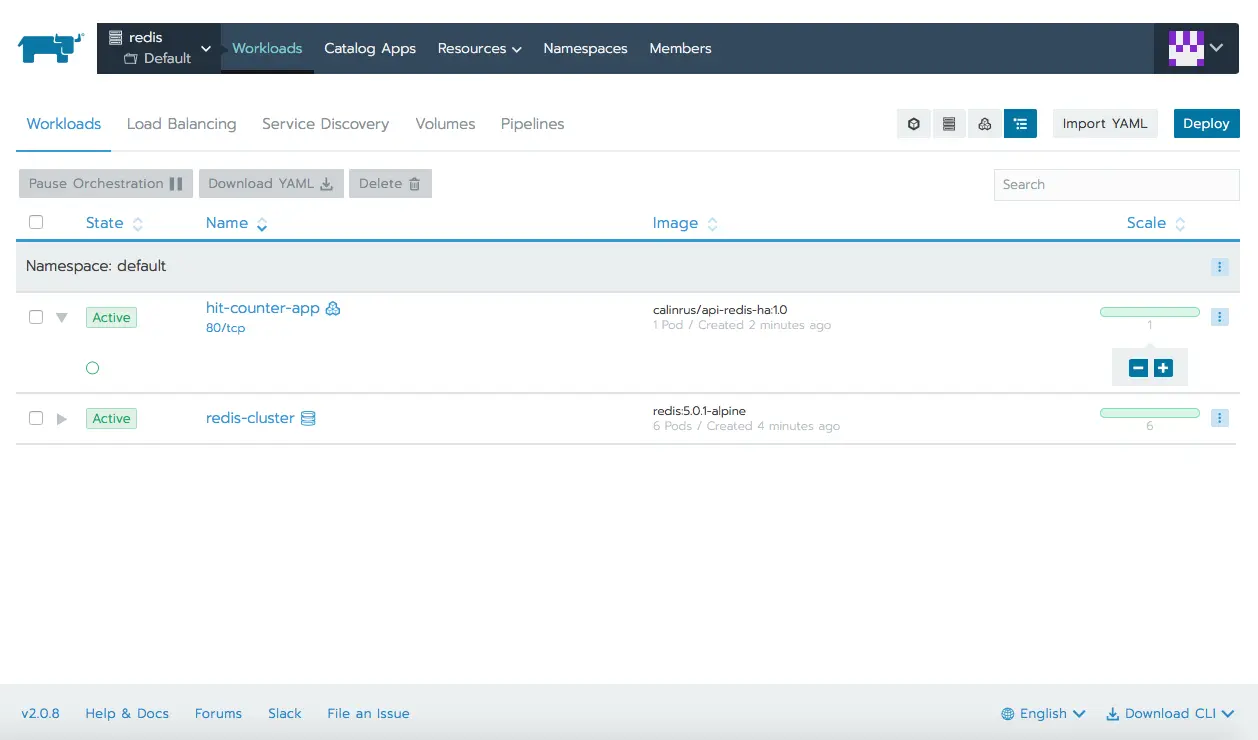The width and height of the screenshot is (1258, 740).
Task: Click the Download YAML button
Action: point(271,183)
